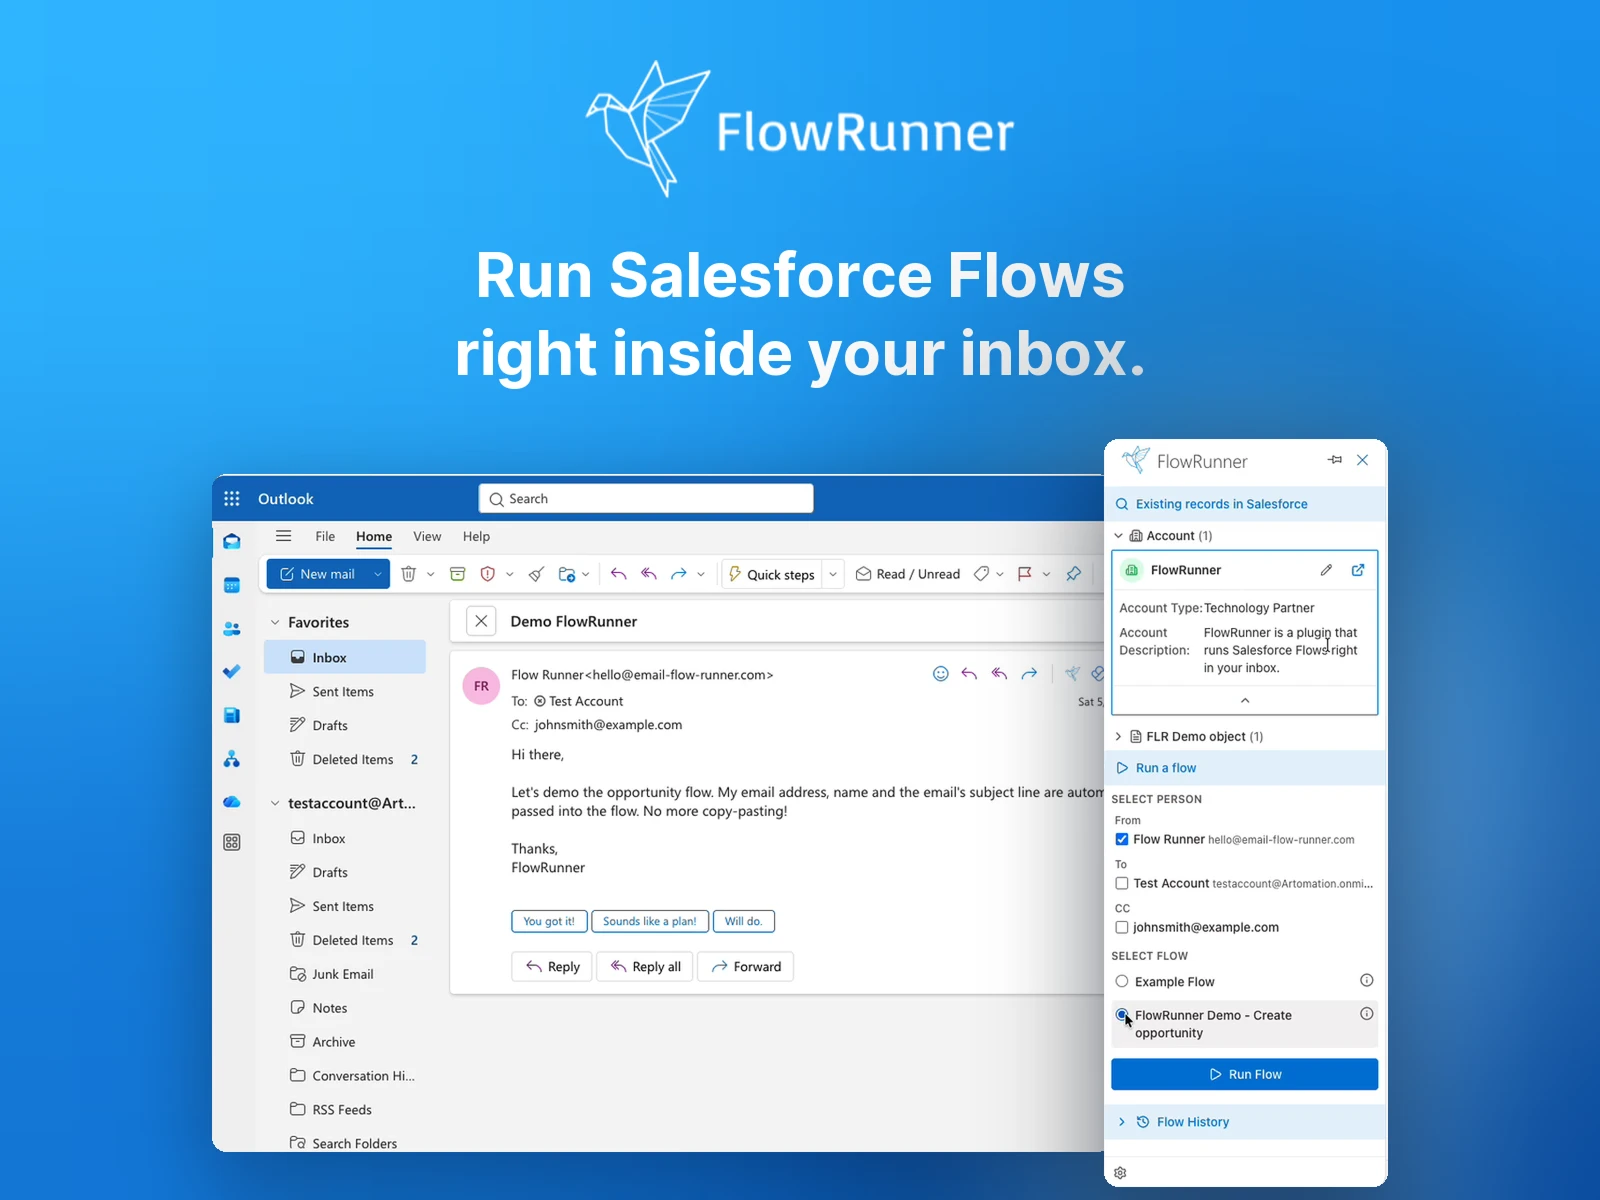Pin the FlowRunner side panel

pos(1335,460)
